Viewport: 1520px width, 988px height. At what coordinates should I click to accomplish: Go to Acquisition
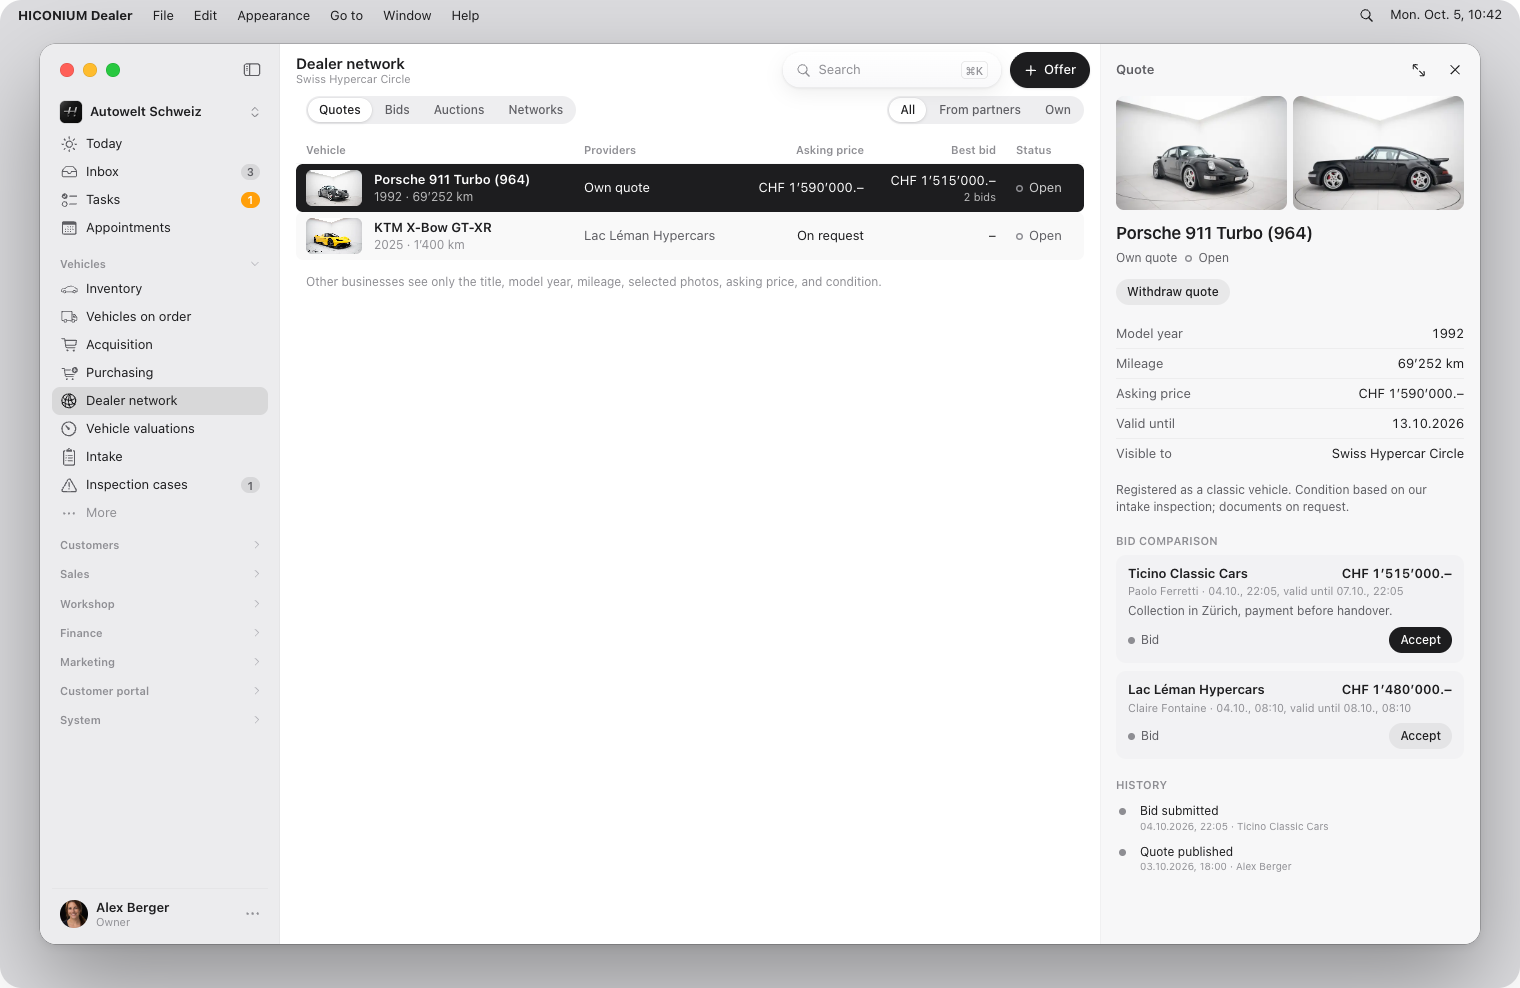(x=160, y=345)
